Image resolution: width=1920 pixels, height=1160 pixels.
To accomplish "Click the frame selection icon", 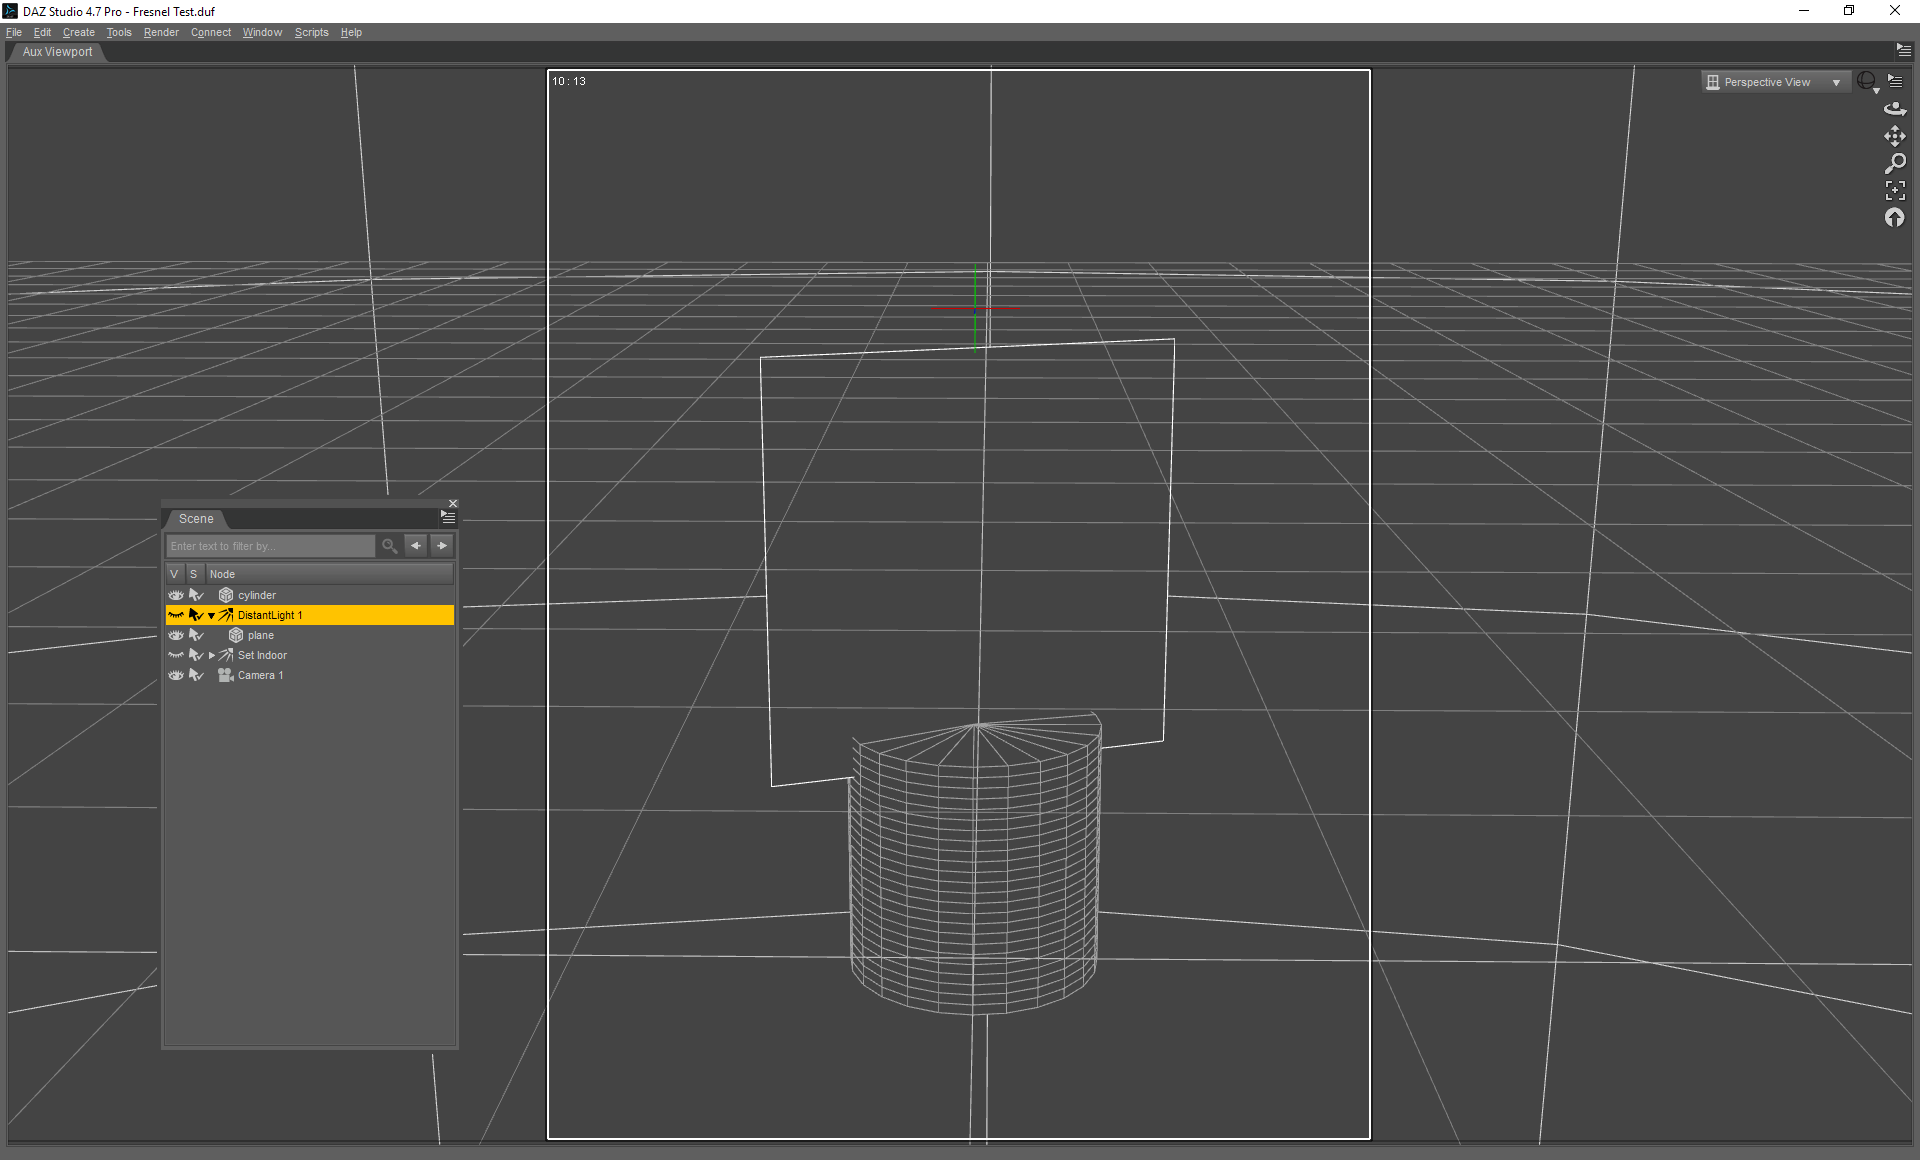I will coord(1894,190).
